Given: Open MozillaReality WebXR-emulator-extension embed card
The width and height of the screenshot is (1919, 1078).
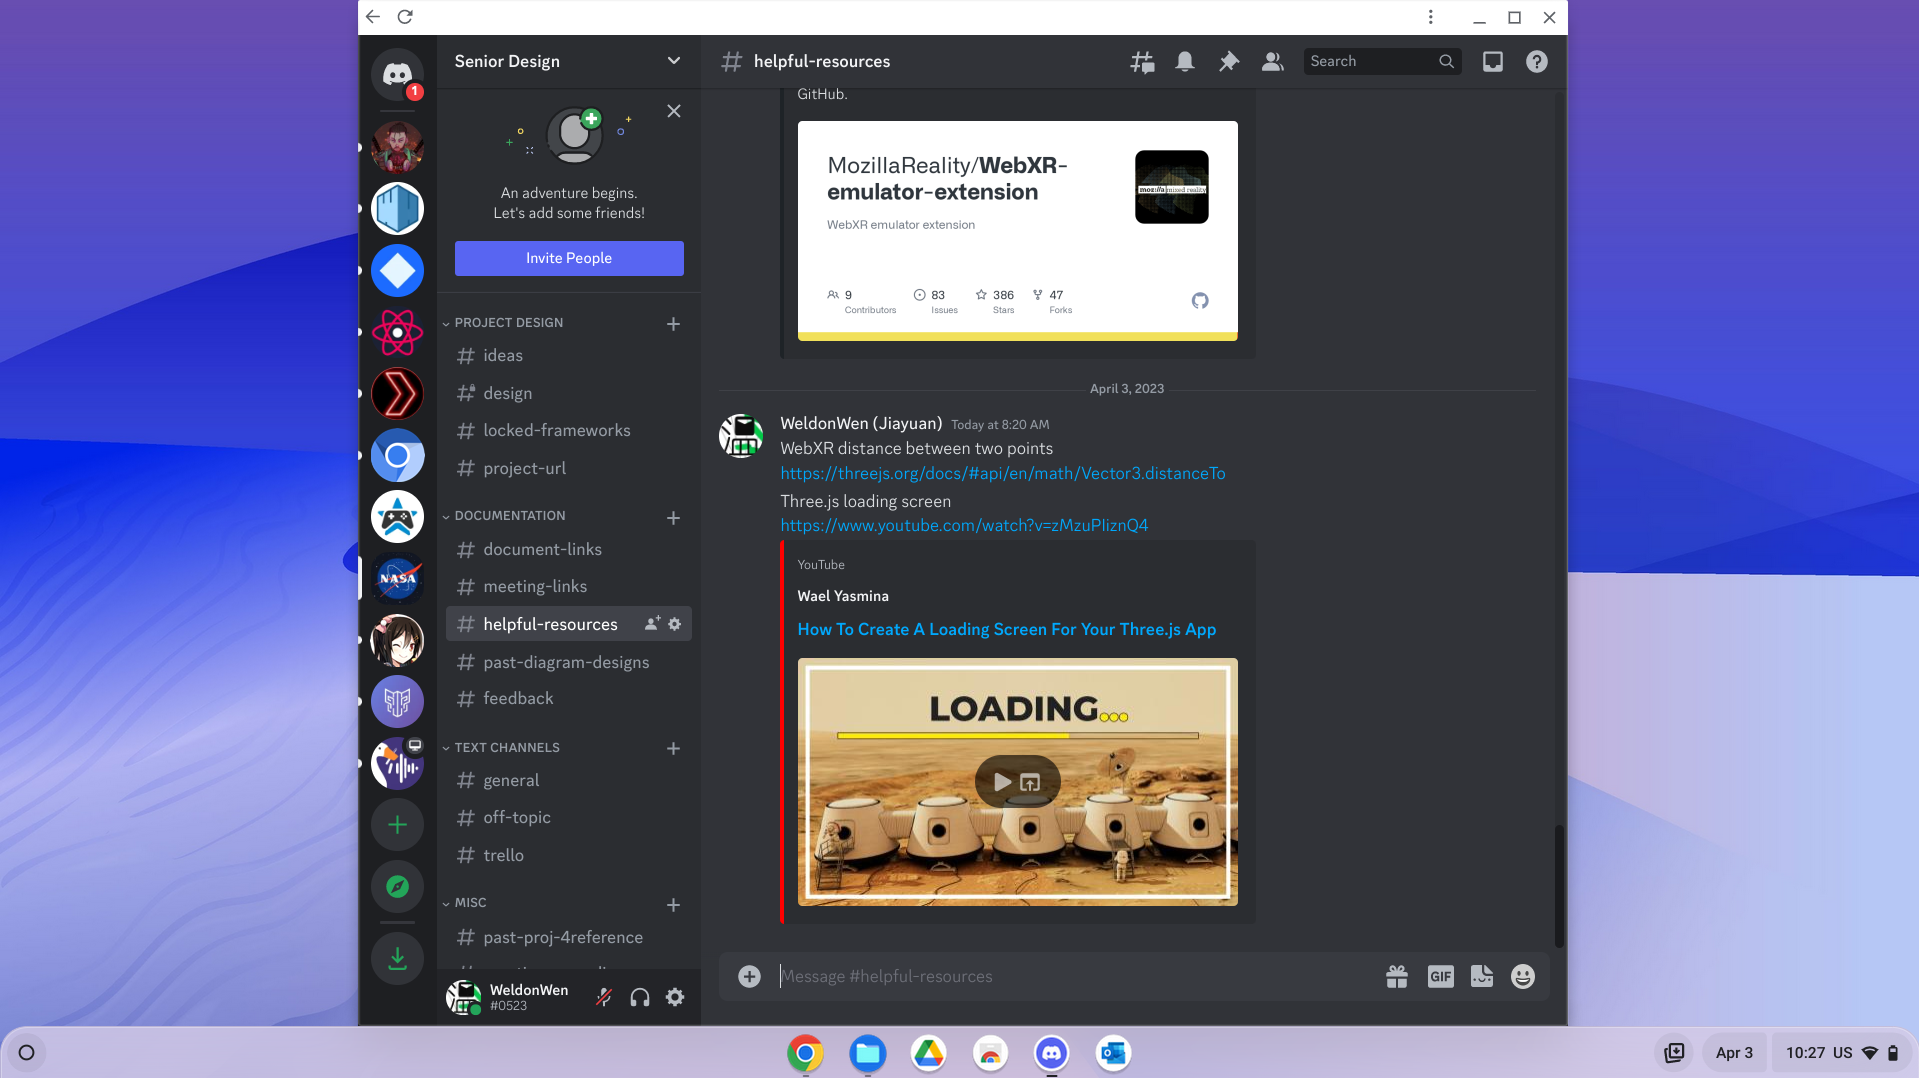Looking at the screenshot, I should (1017, 231).
